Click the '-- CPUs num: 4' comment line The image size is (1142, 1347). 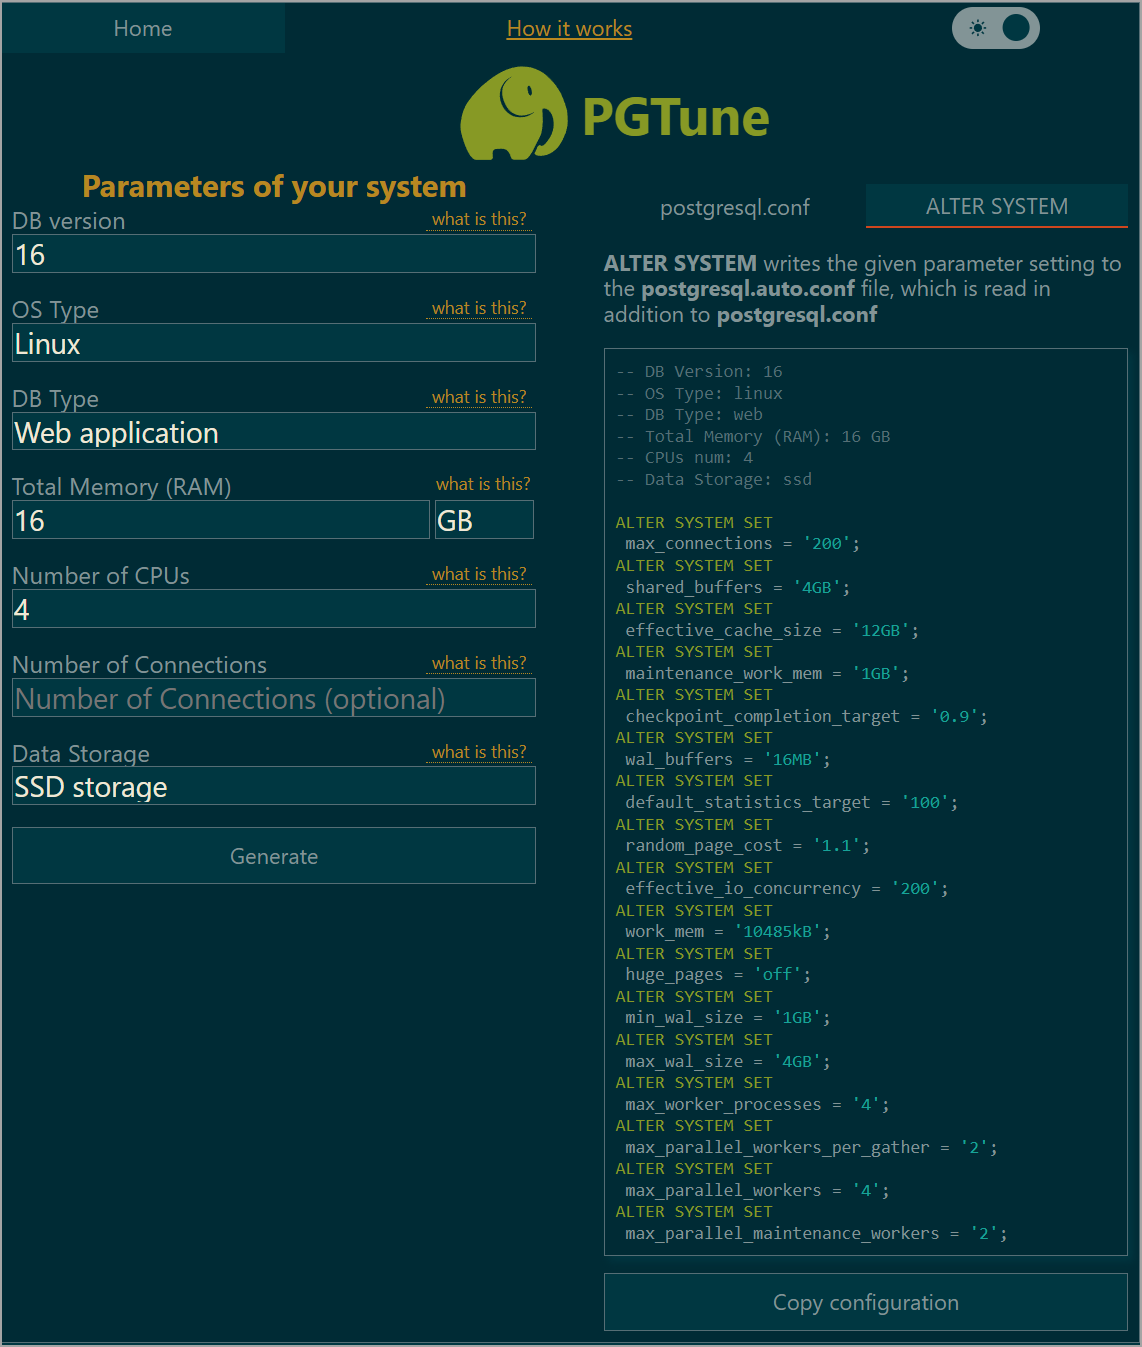point(684,457)
